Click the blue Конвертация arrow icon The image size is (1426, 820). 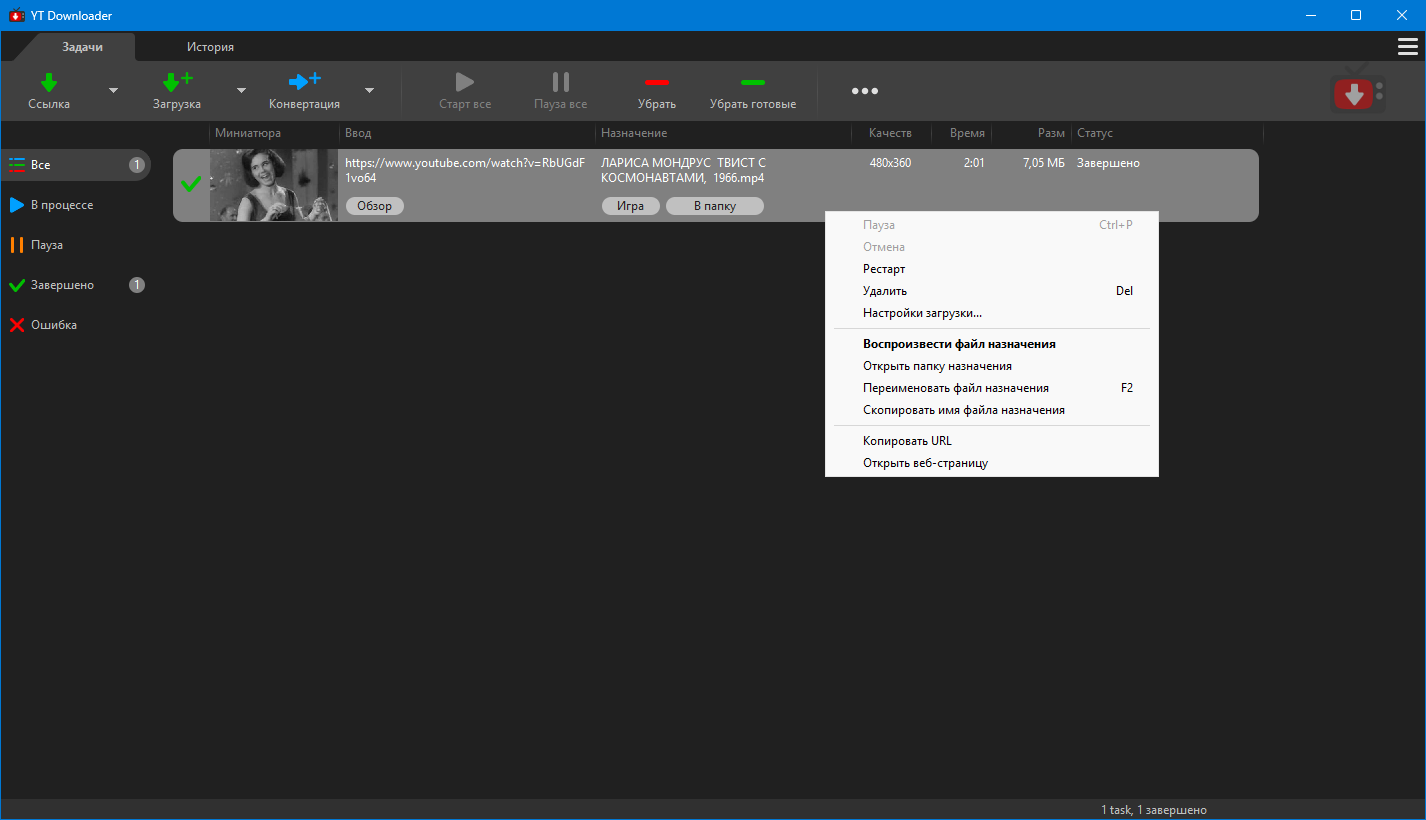[x=304, y=82]
